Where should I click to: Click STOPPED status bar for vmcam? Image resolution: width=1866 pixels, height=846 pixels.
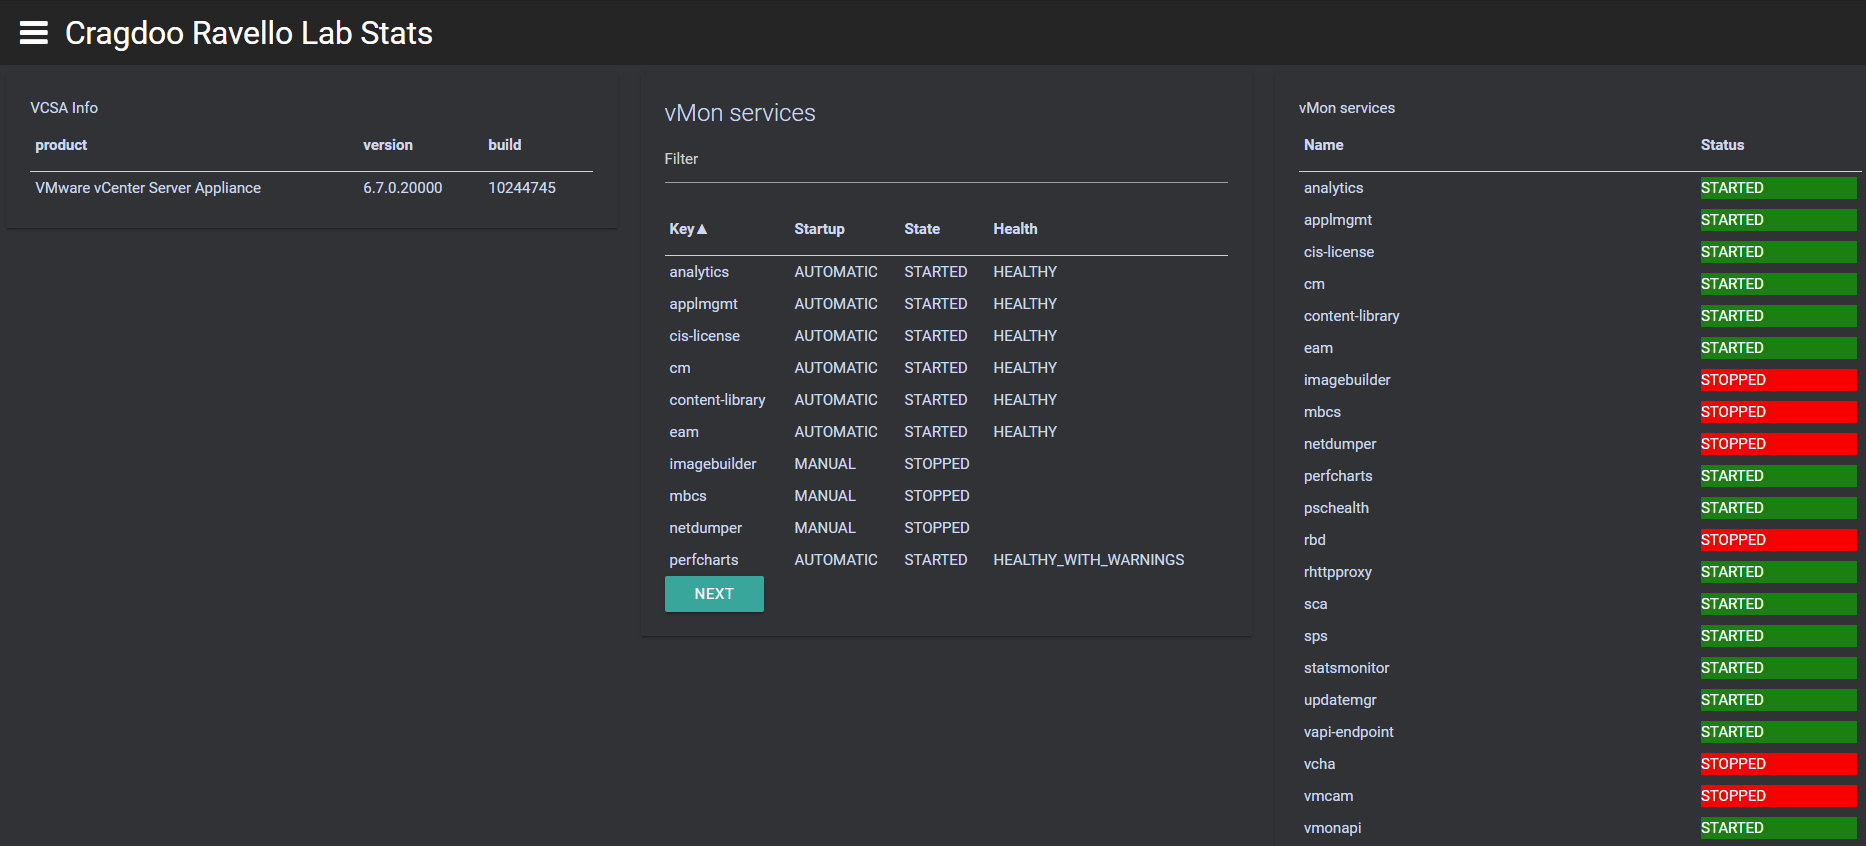1778,796
